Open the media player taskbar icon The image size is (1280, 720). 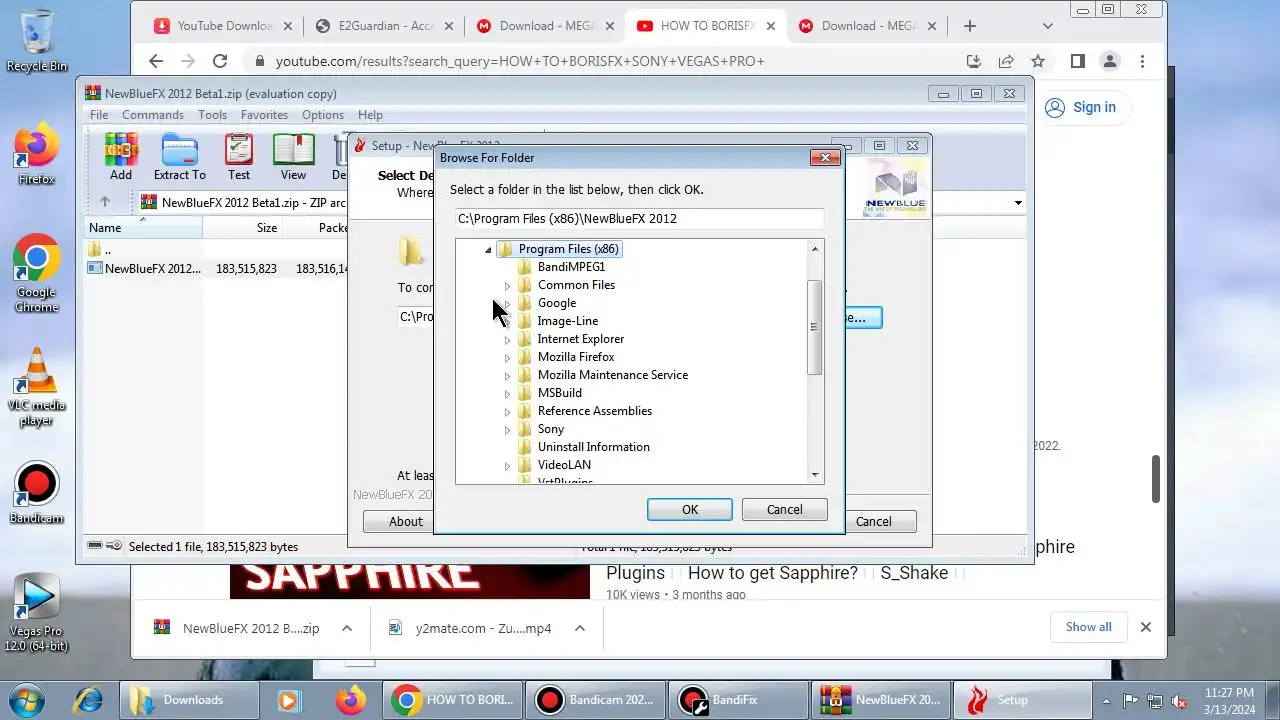288,700
